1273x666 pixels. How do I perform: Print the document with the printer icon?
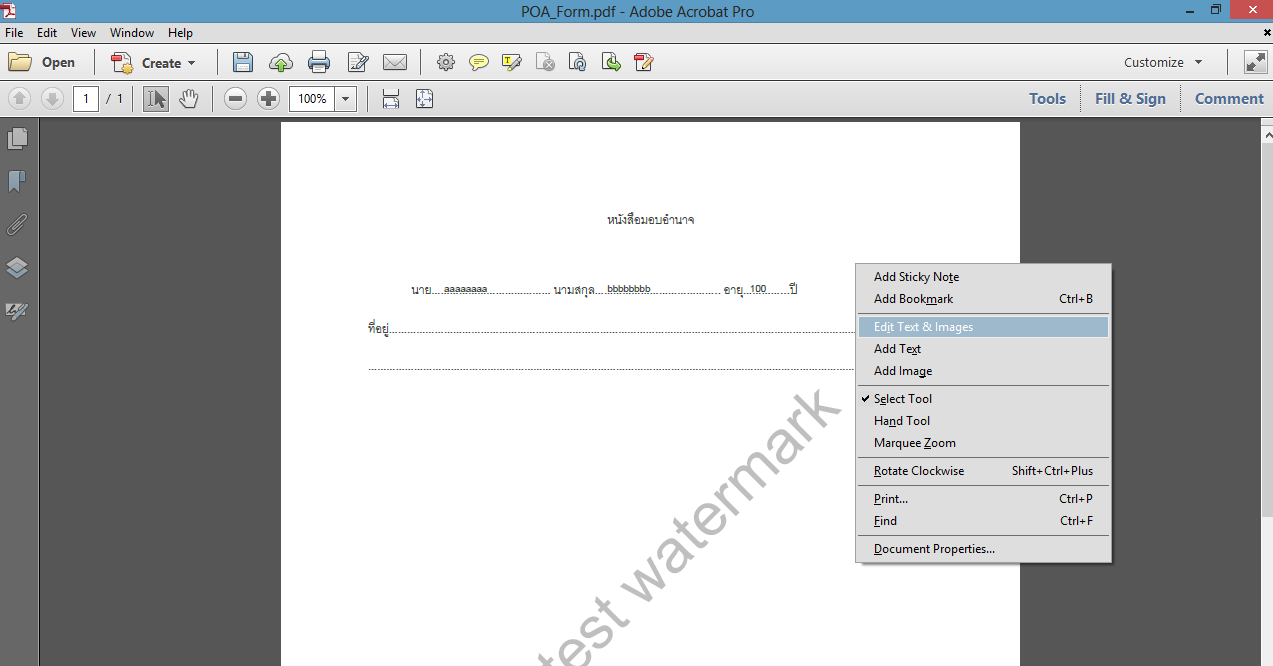[319, 62]
